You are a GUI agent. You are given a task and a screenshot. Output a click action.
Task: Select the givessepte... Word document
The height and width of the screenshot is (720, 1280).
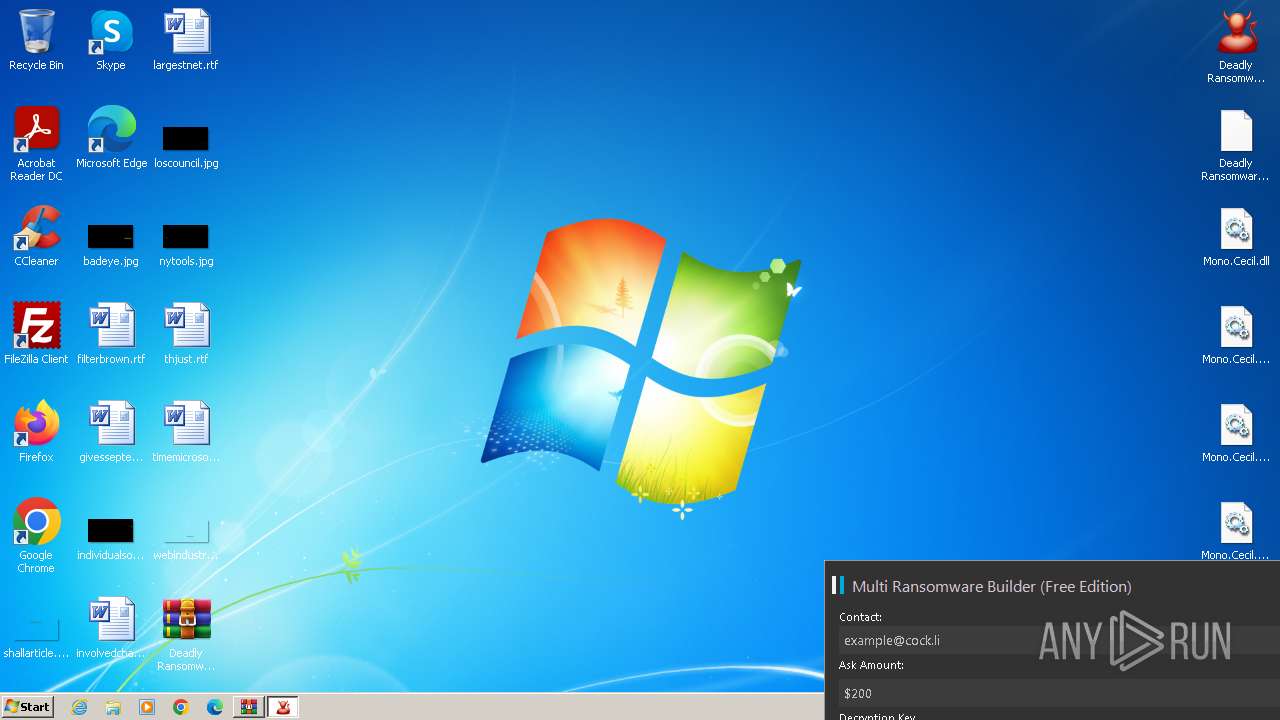111,432
